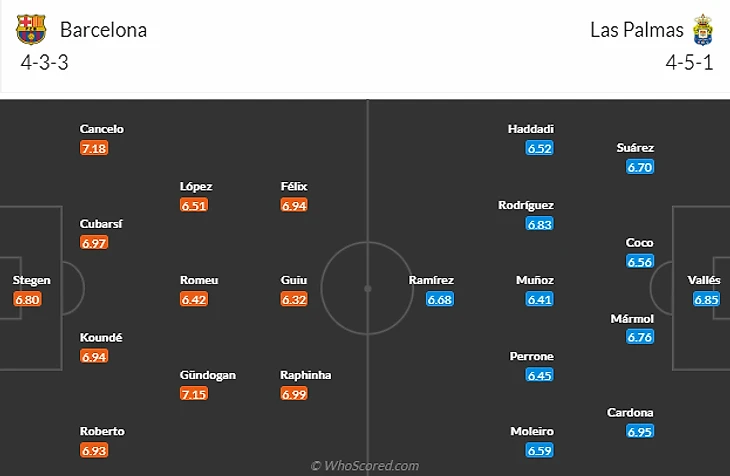Select player Moleiro in Las Palmas midfield
730x476 pixels.
532,431
